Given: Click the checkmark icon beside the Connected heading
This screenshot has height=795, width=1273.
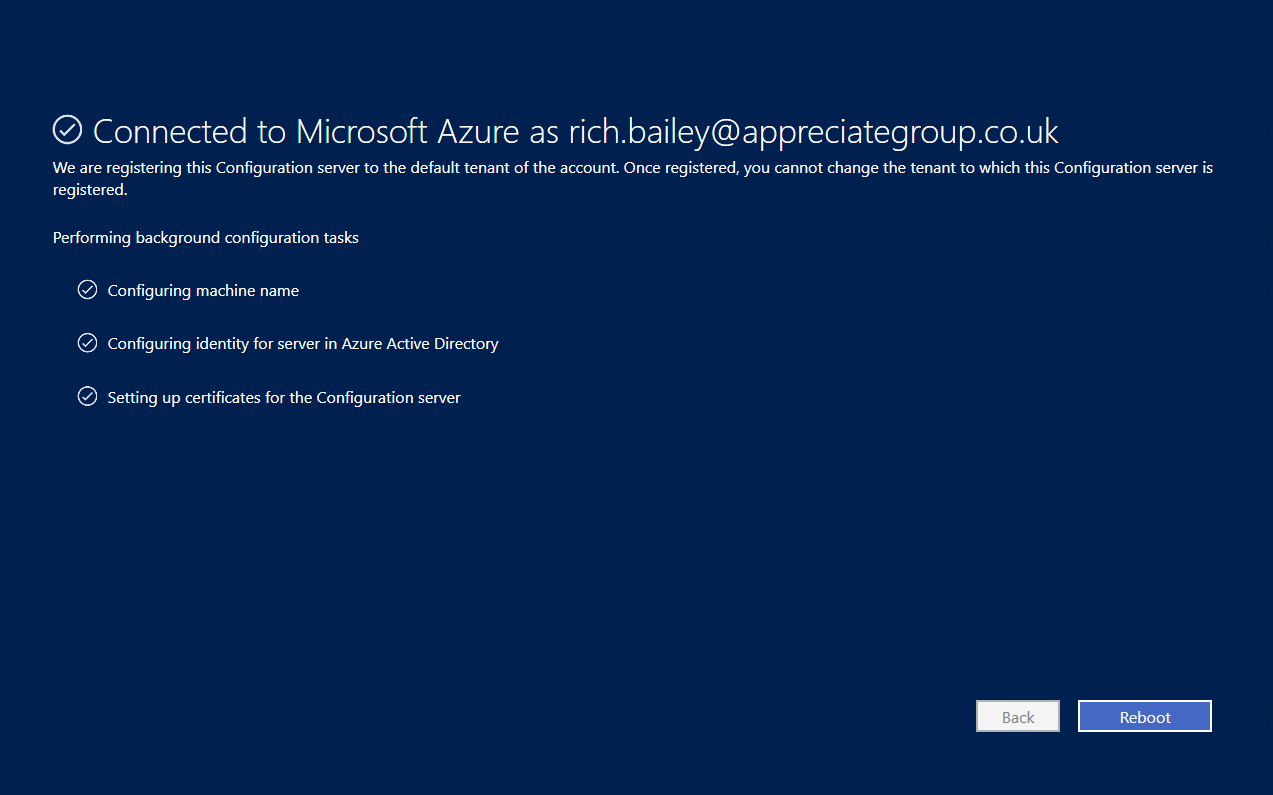Looking at the screenshot, I should pos(67,130).
